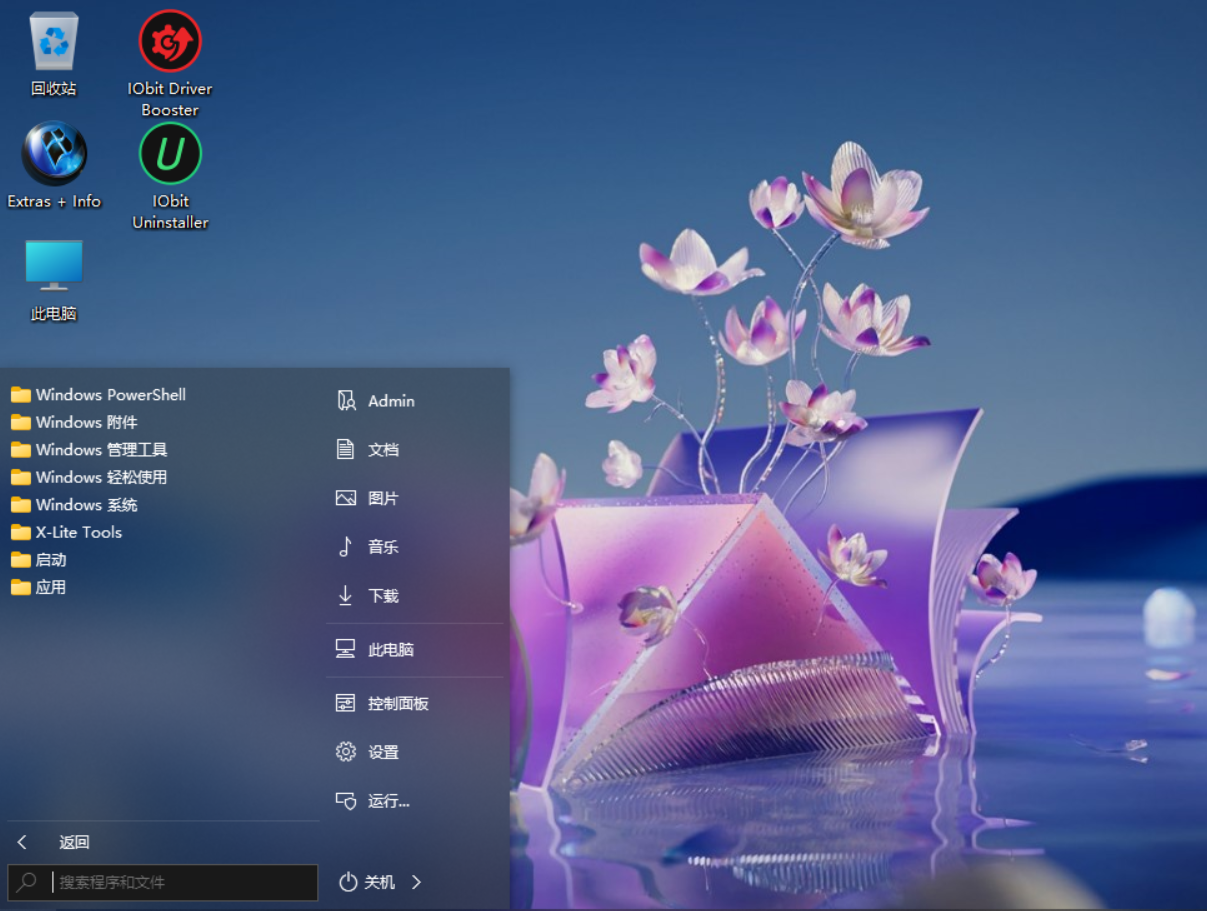Screen dimensions: 1207x911
Task: Click the 搜索程序和文件 search box
Action: (x=180, y=882)
